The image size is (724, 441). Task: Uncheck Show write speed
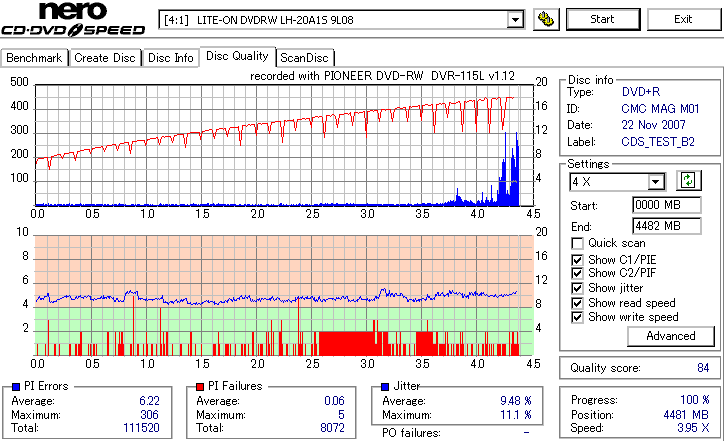577,317
